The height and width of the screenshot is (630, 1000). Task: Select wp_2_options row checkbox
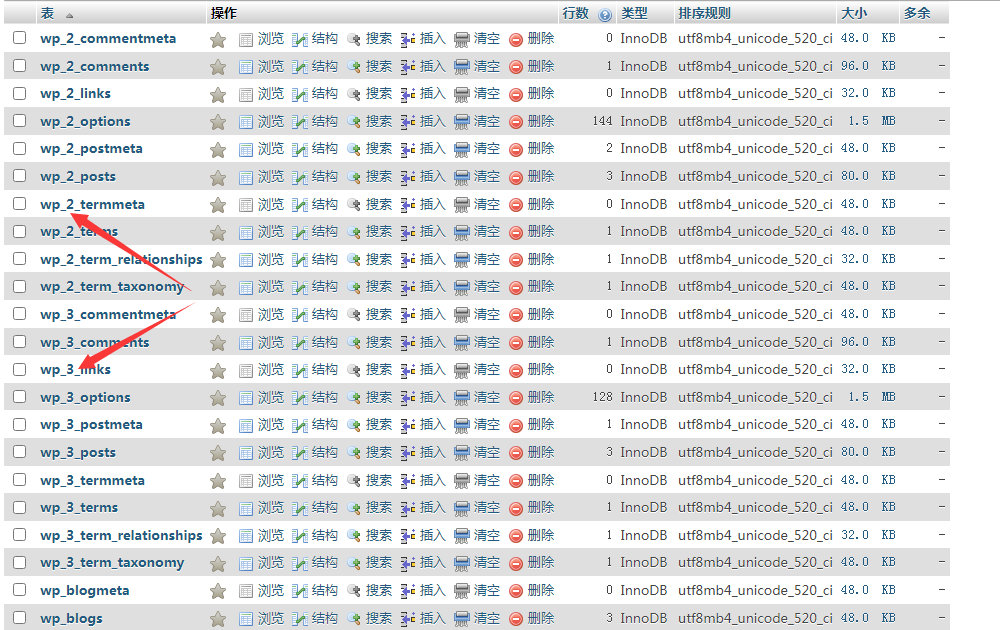tap(20, 121)
